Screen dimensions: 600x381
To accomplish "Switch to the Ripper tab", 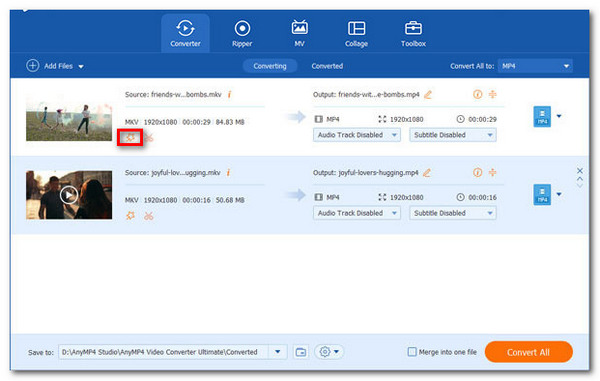I will pyautogui.click(x=242, y=33).
